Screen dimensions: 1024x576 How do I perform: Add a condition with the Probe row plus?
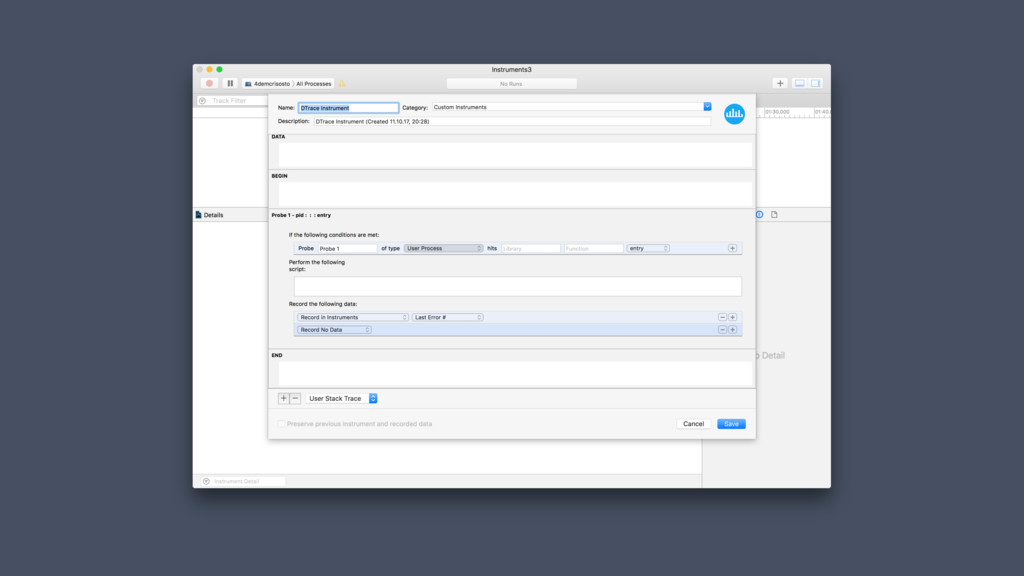point(732,248)
